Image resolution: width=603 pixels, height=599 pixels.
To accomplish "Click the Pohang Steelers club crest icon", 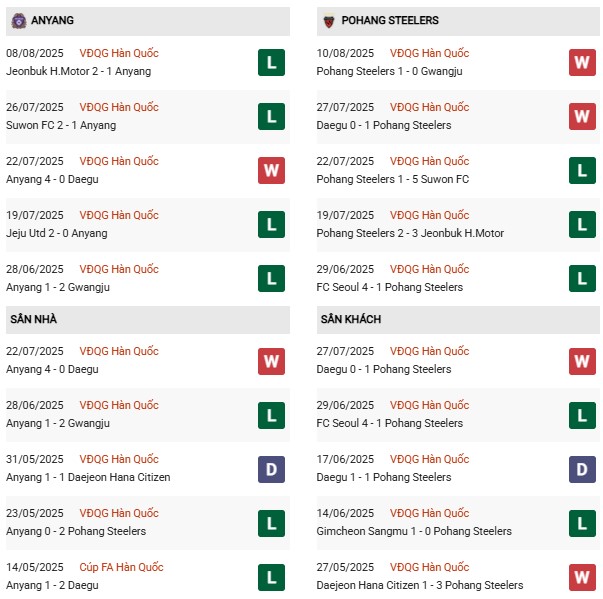I will [328, 20].
